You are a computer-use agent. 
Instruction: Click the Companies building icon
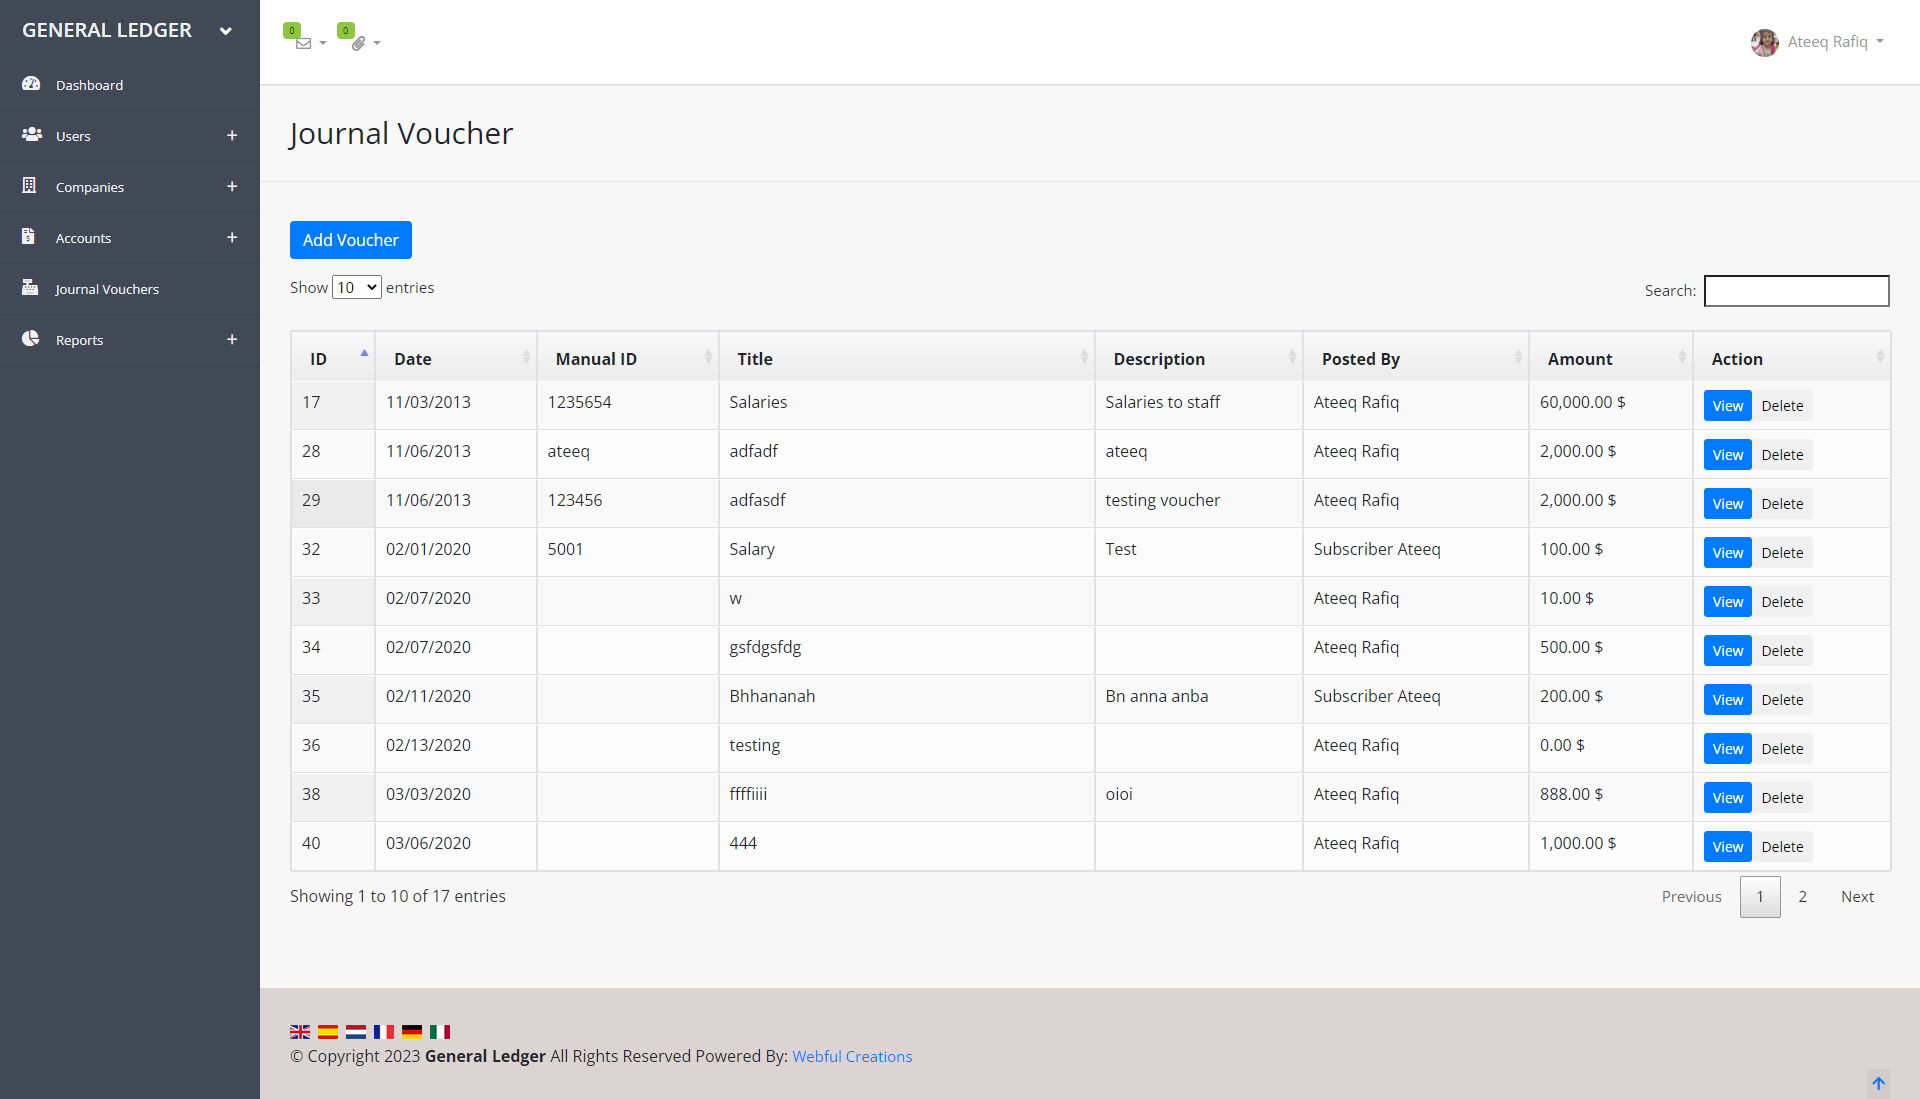[x=29, y=186]
